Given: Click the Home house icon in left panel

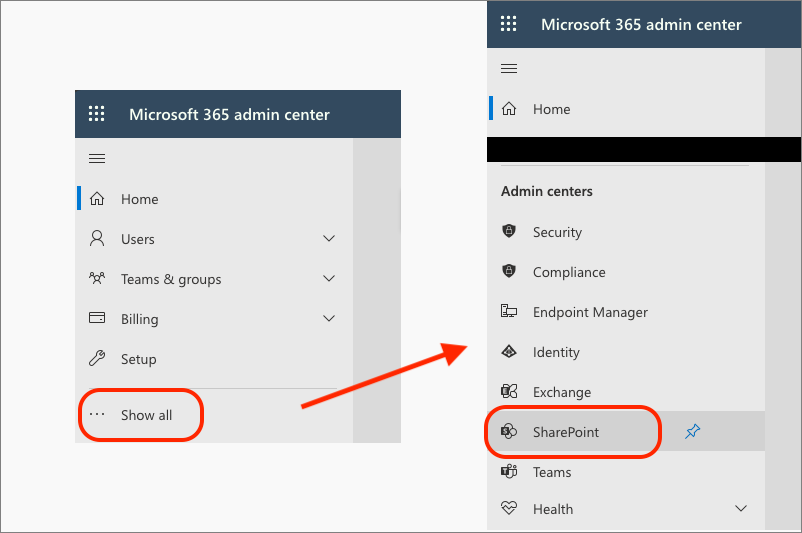Looking at the screenshot, I should tap(97, 198).
